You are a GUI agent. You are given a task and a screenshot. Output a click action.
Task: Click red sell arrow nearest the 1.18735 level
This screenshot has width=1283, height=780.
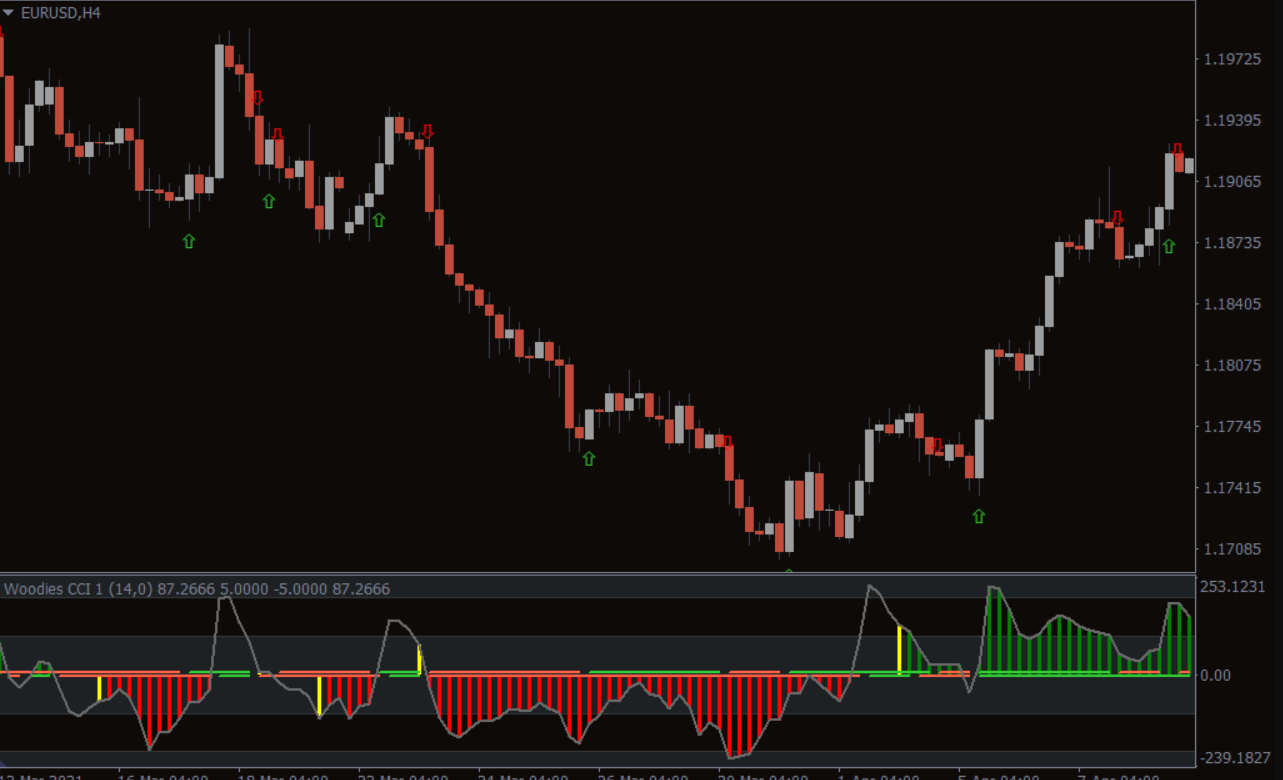(1118, 217)
